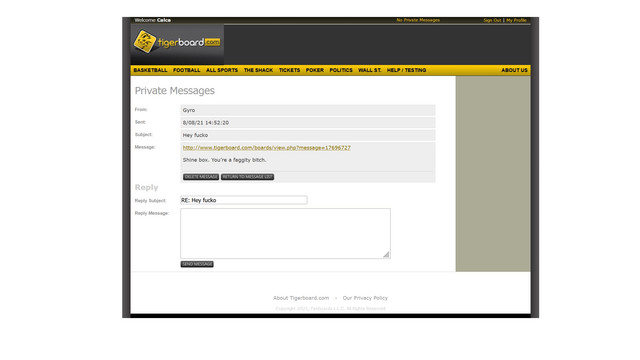Open the About Us page
The height and width of the screenshot is (360, 640).
(x=514, y=70)
